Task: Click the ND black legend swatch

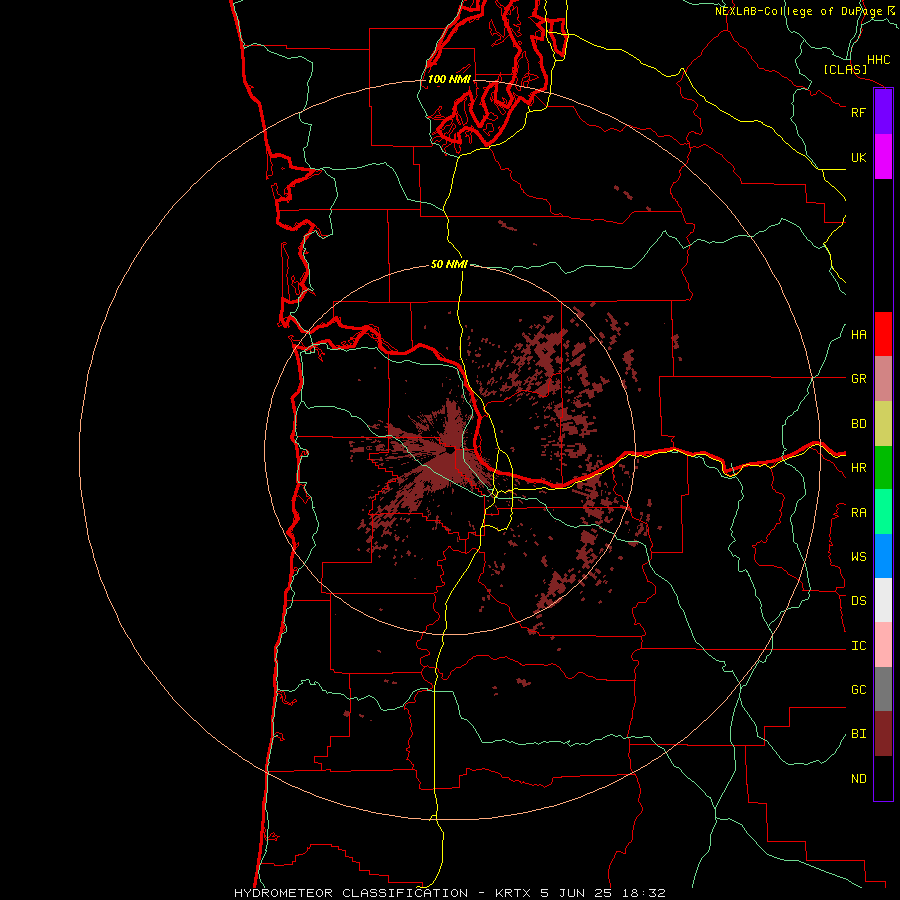Action: pyautogui.click(x=883, y=778)
